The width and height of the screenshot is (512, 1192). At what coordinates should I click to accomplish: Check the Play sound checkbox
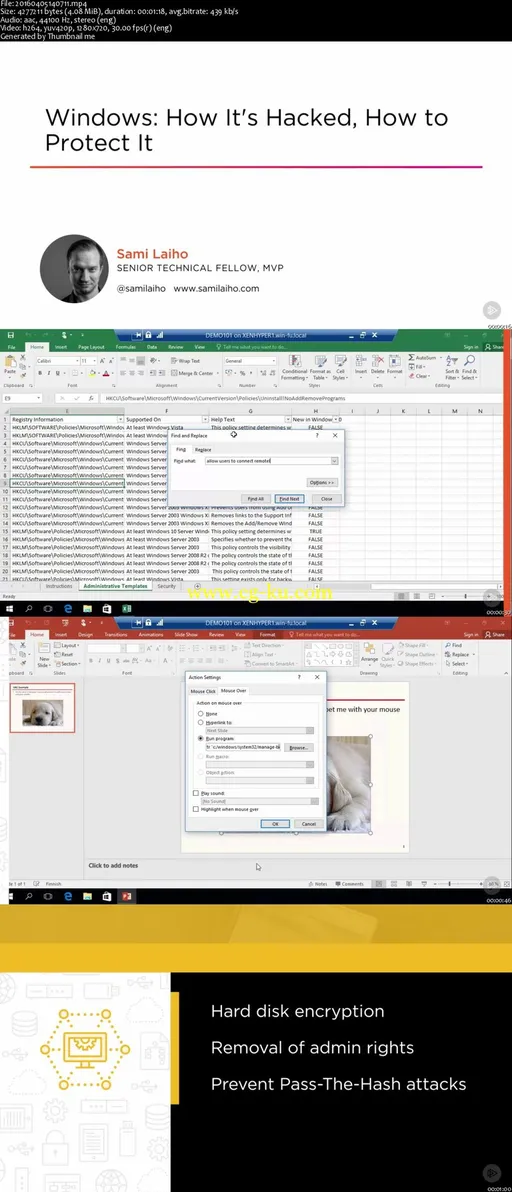[x=196, y=793]
